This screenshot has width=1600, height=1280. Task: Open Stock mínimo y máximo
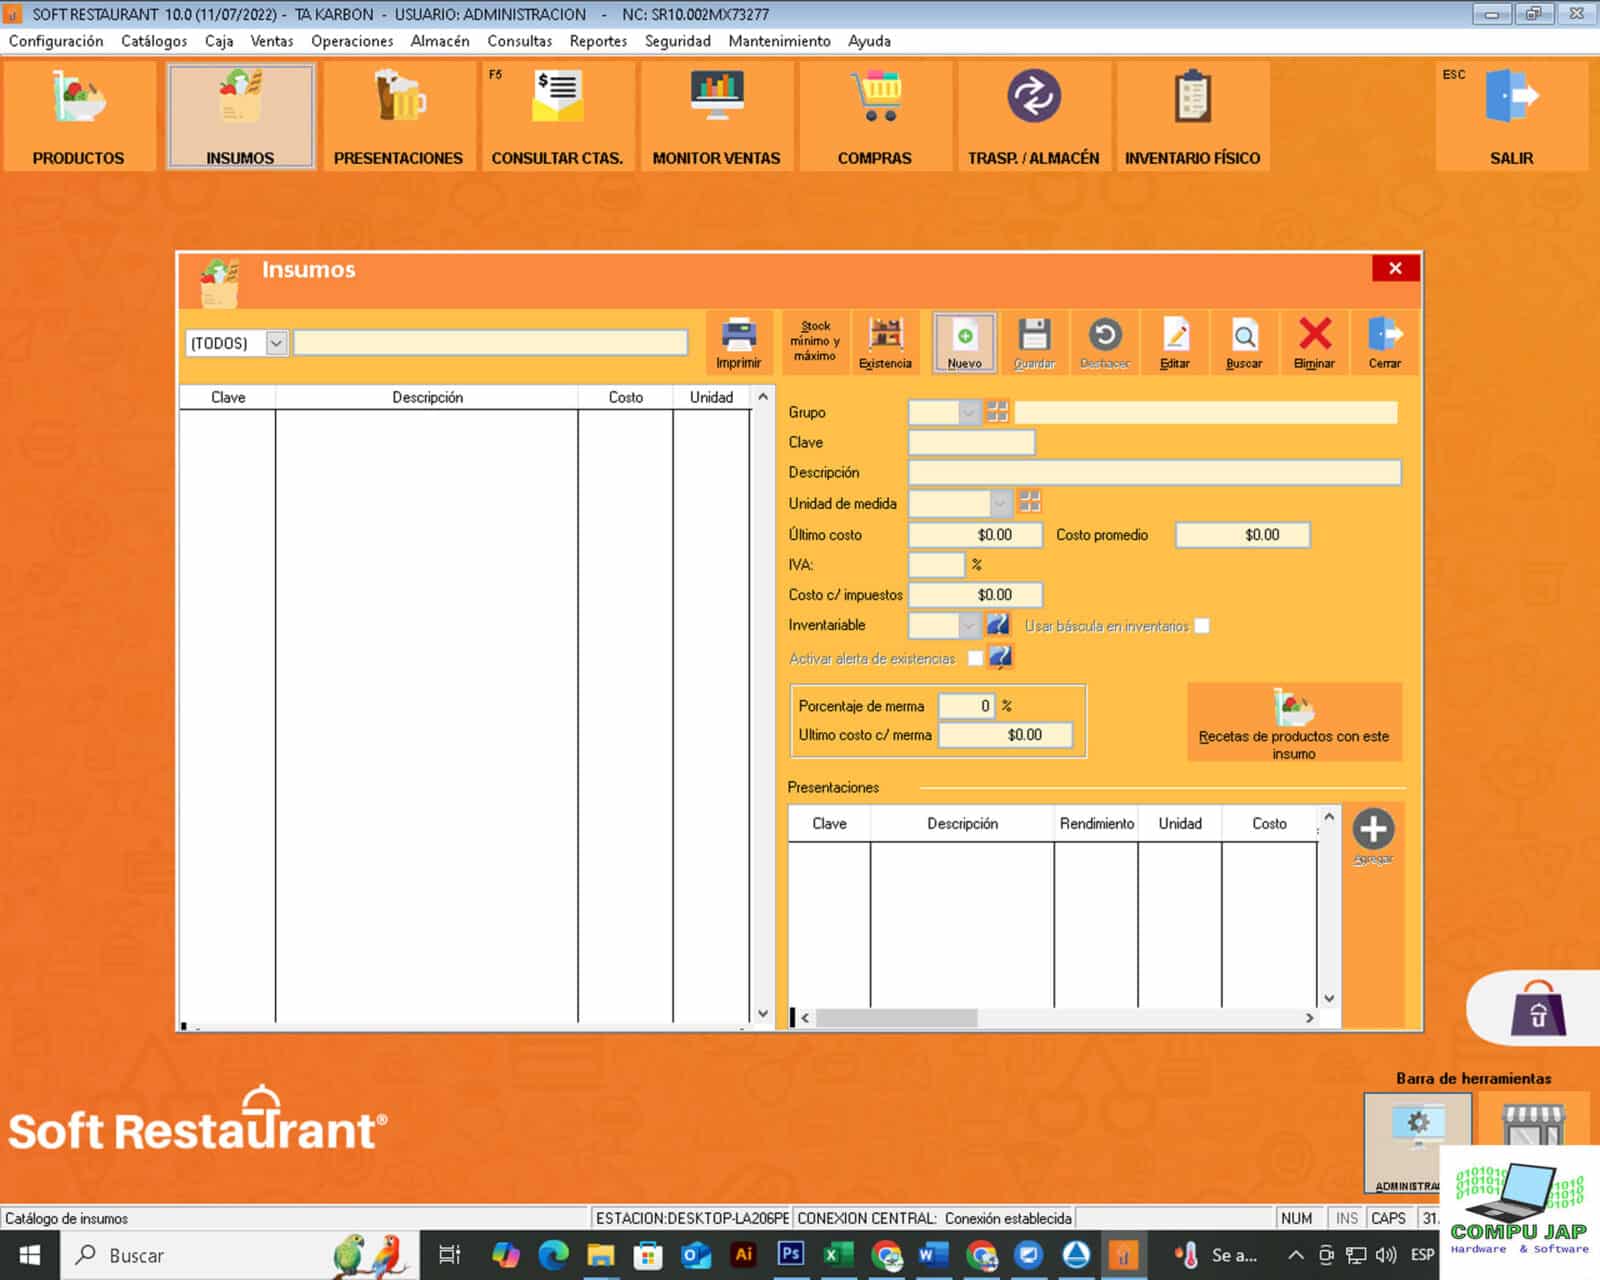tap(815, 343)
